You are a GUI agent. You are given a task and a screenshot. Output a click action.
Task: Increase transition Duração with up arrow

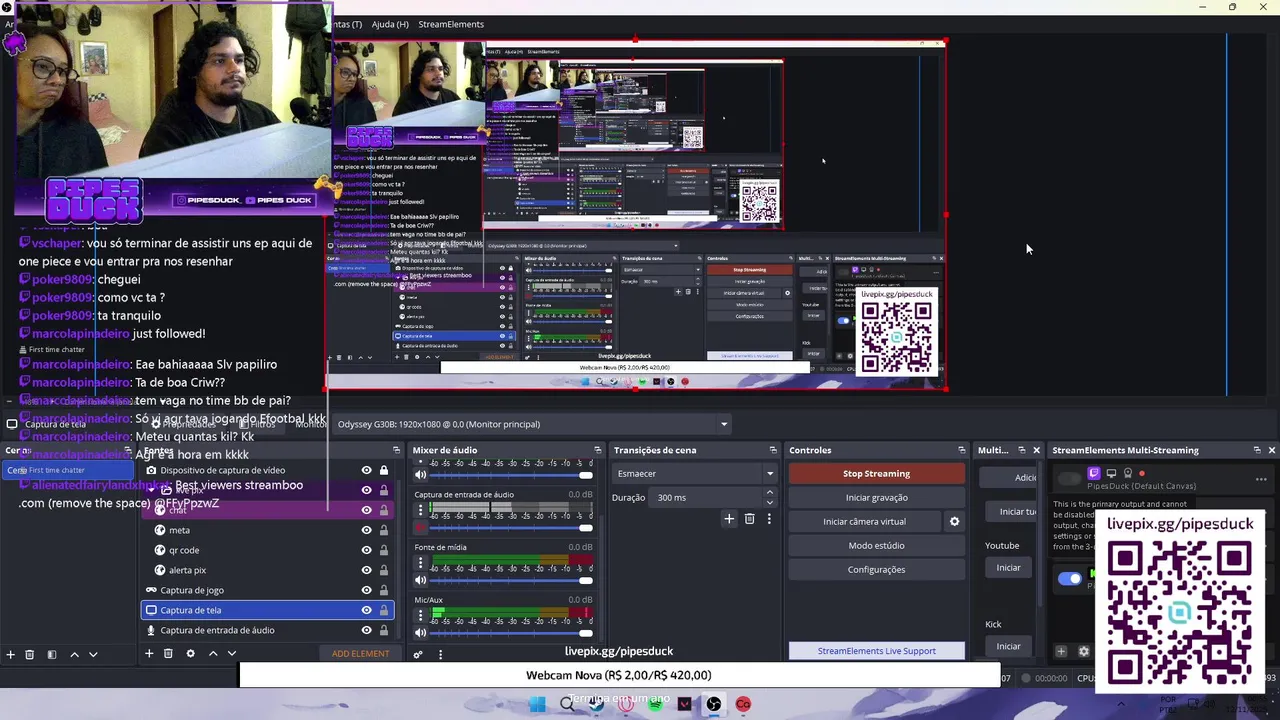(x=769, y=493)
